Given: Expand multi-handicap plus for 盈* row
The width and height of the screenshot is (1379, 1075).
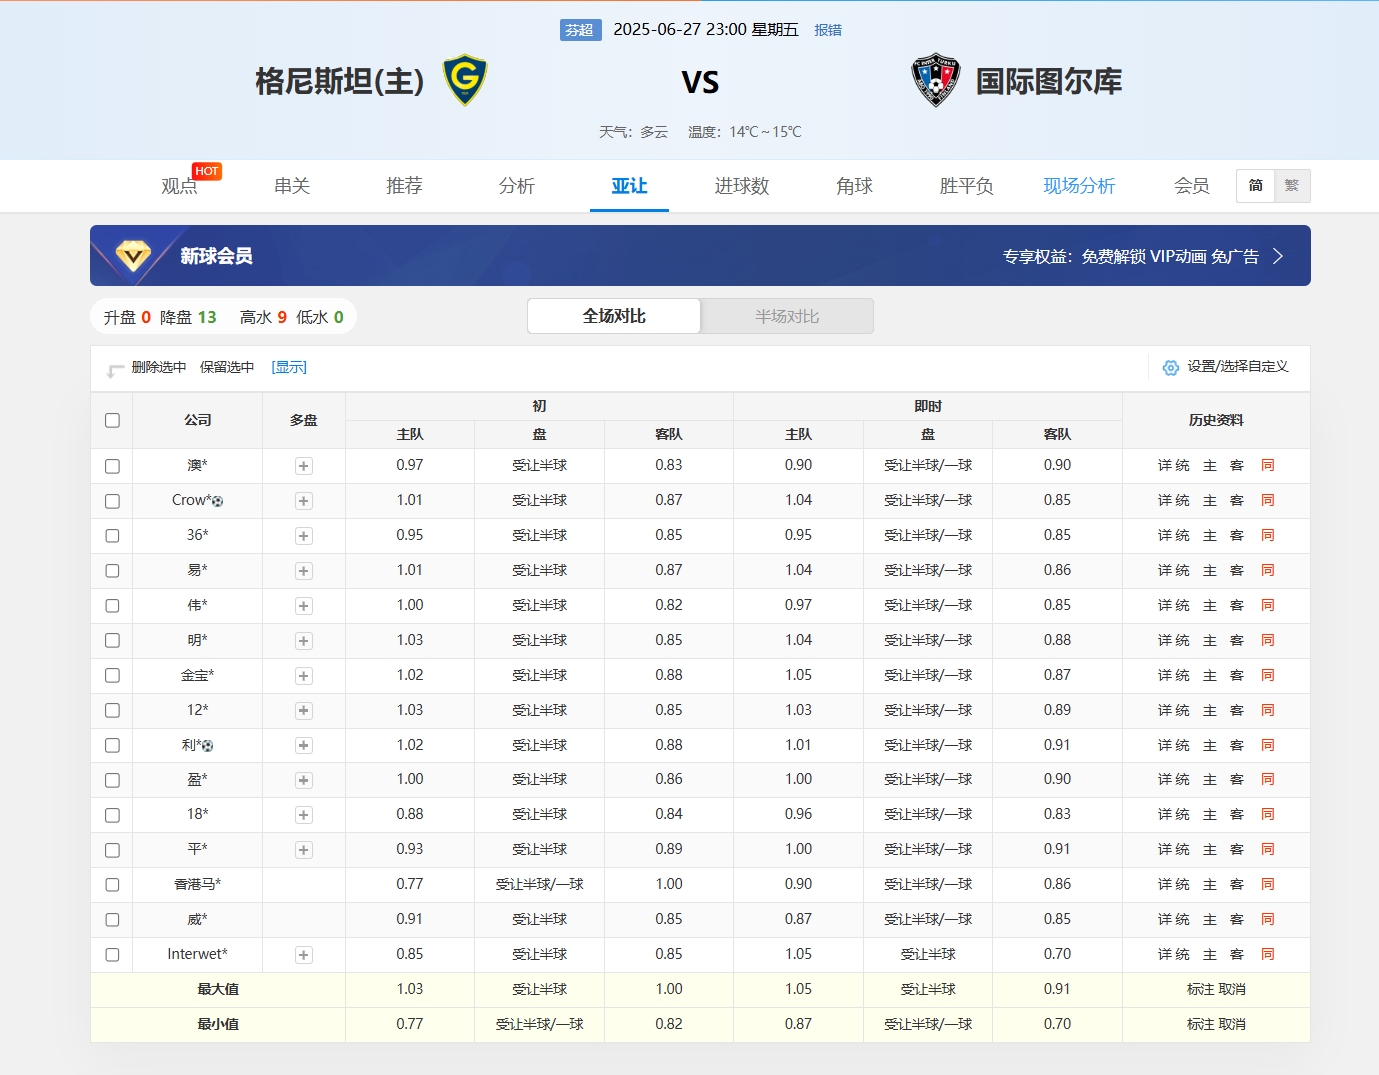Looking at the screenshot, I should (304, 780).
